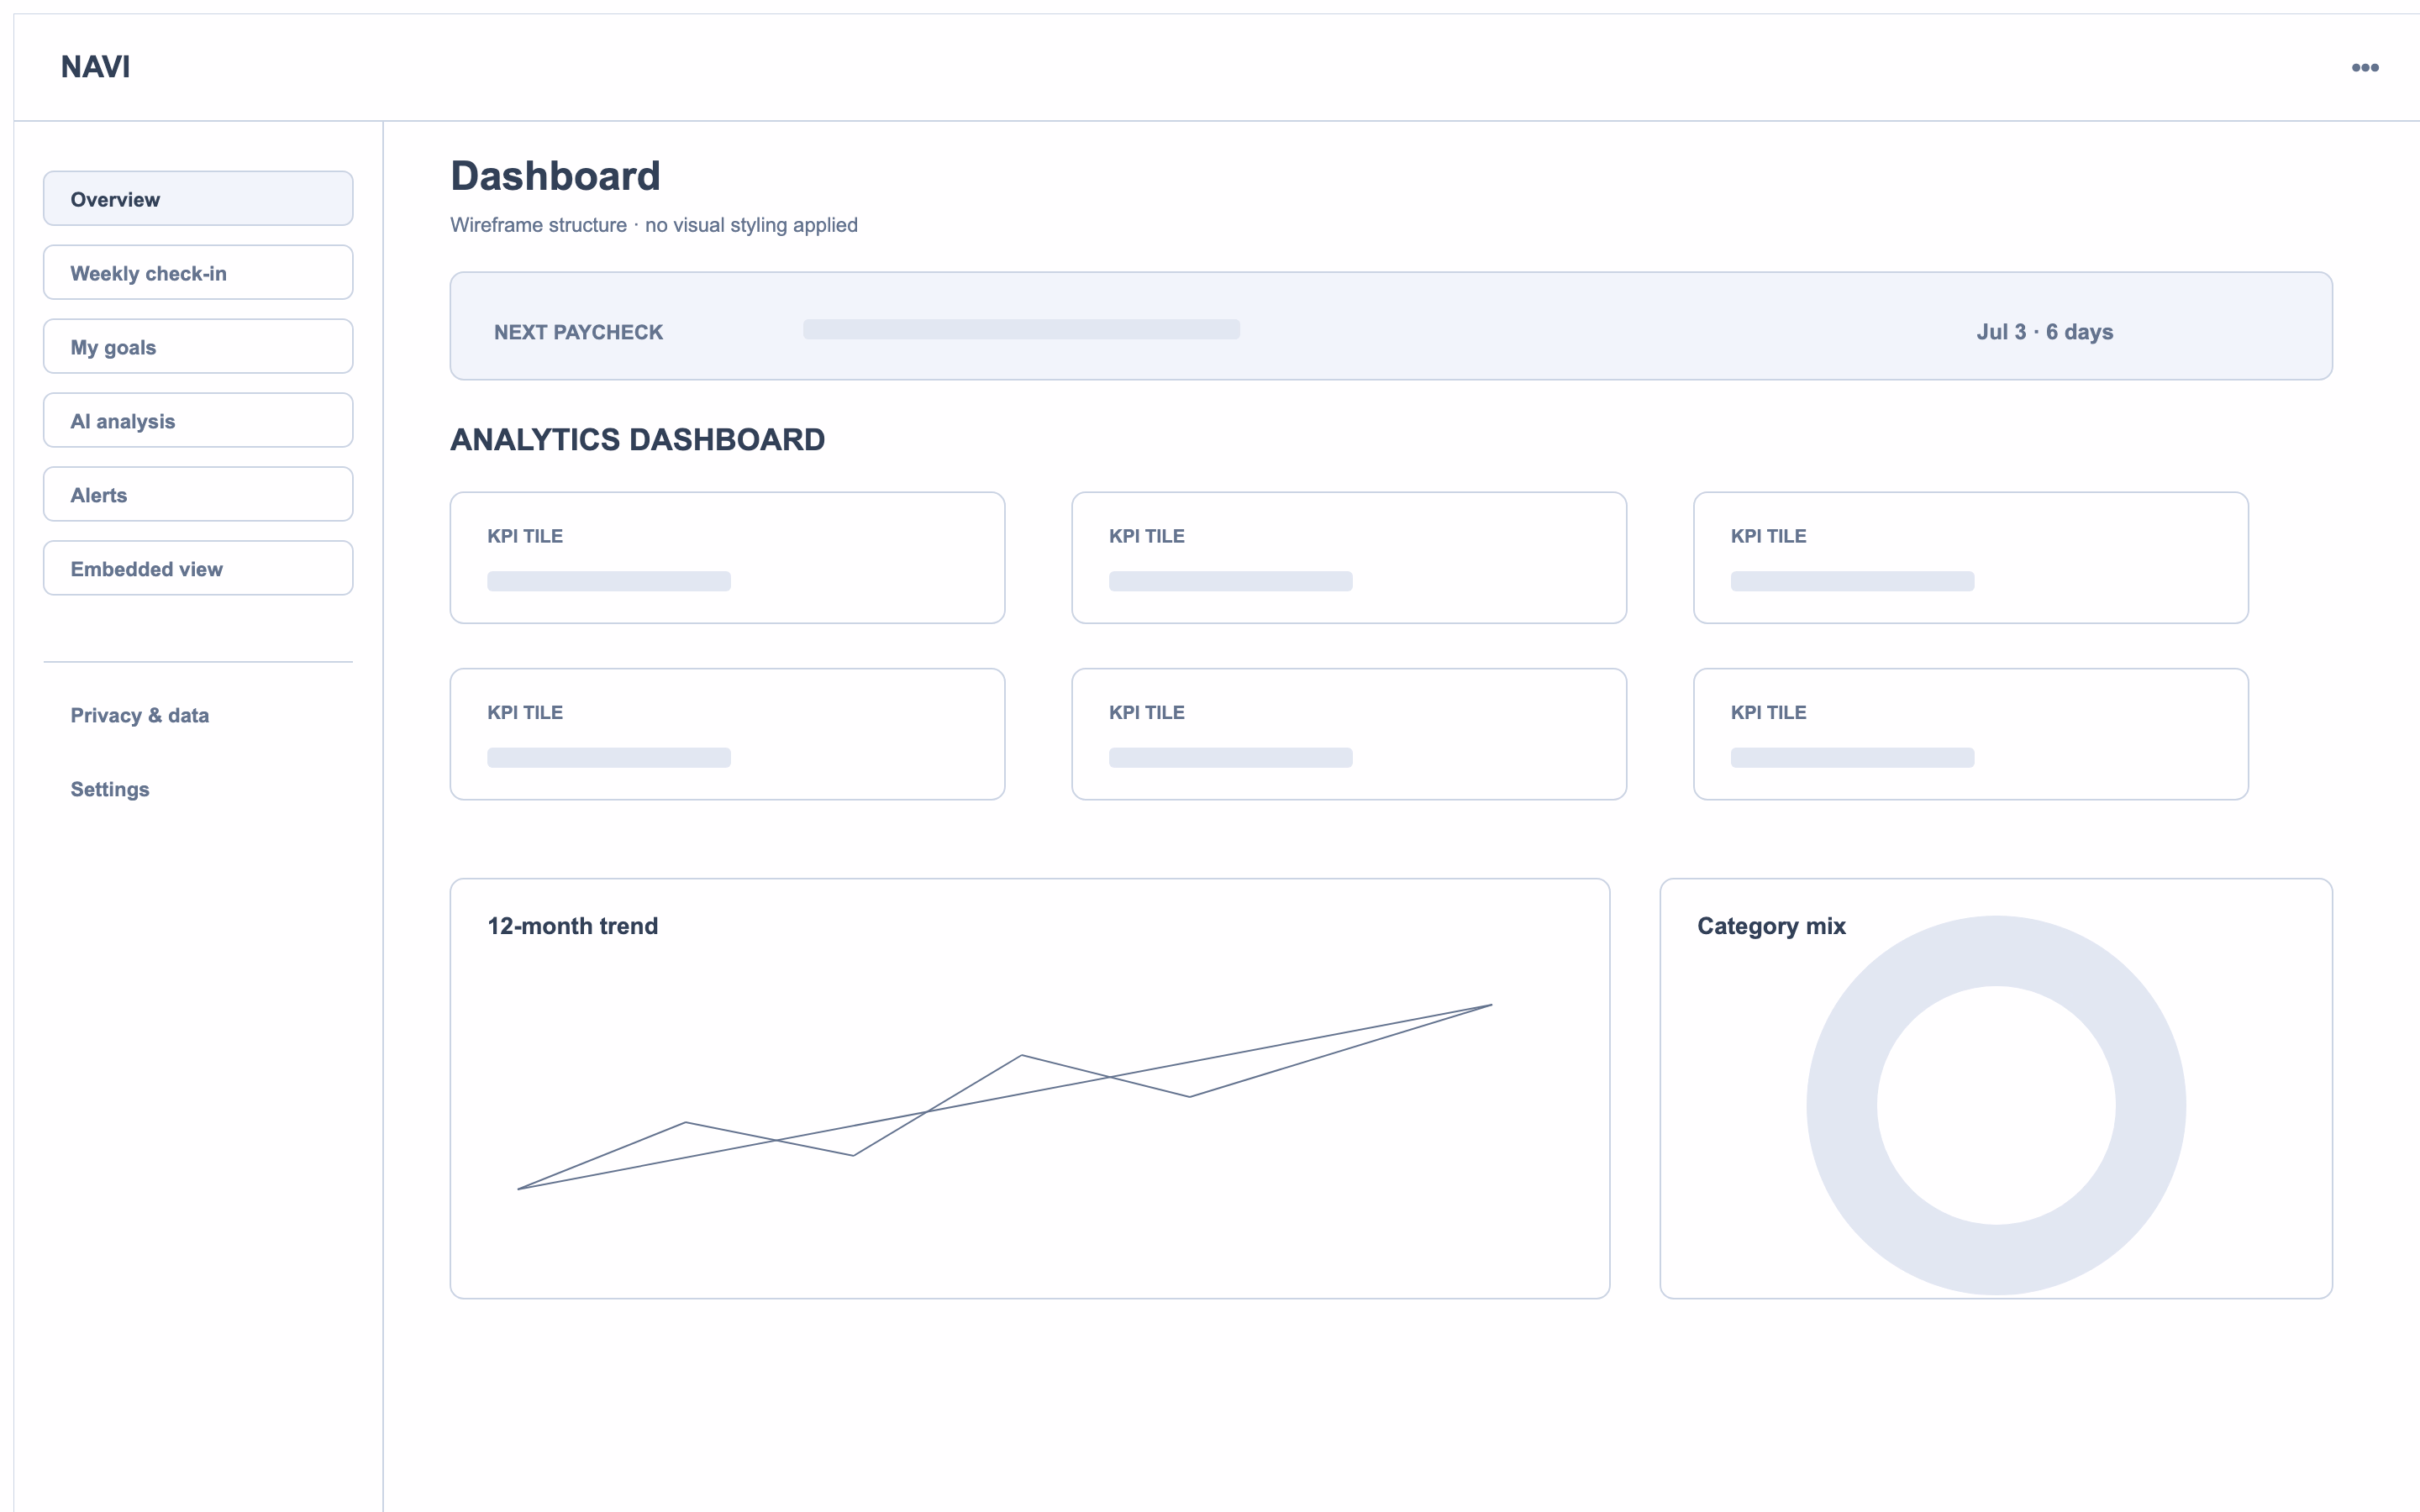
Task: Open Settings in sidebar
Action: 110,789
